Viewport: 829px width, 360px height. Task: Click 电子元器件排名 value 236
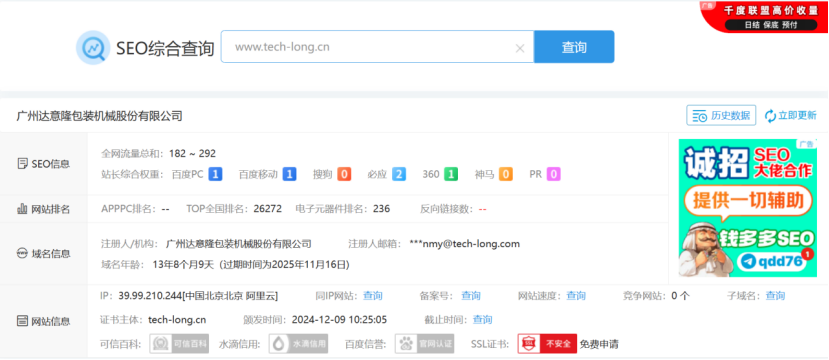(381, 209)
